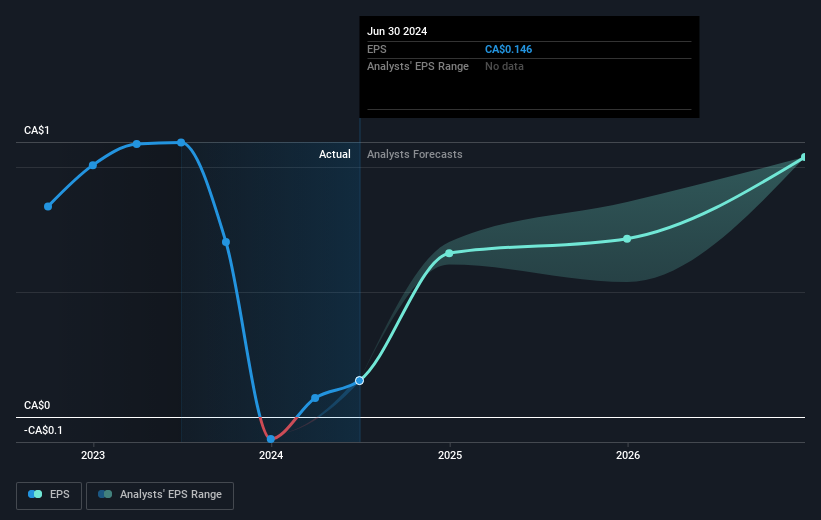Image resolution: width=821 pixels, height=520 pixels.
Task: Click the negative EPS data point at 2024
Action: coord(271,439)
